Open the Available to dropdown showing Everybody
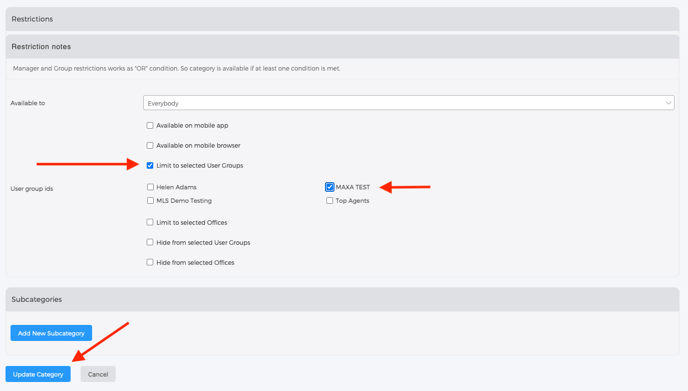688x391 pixels. coord(408,103)
